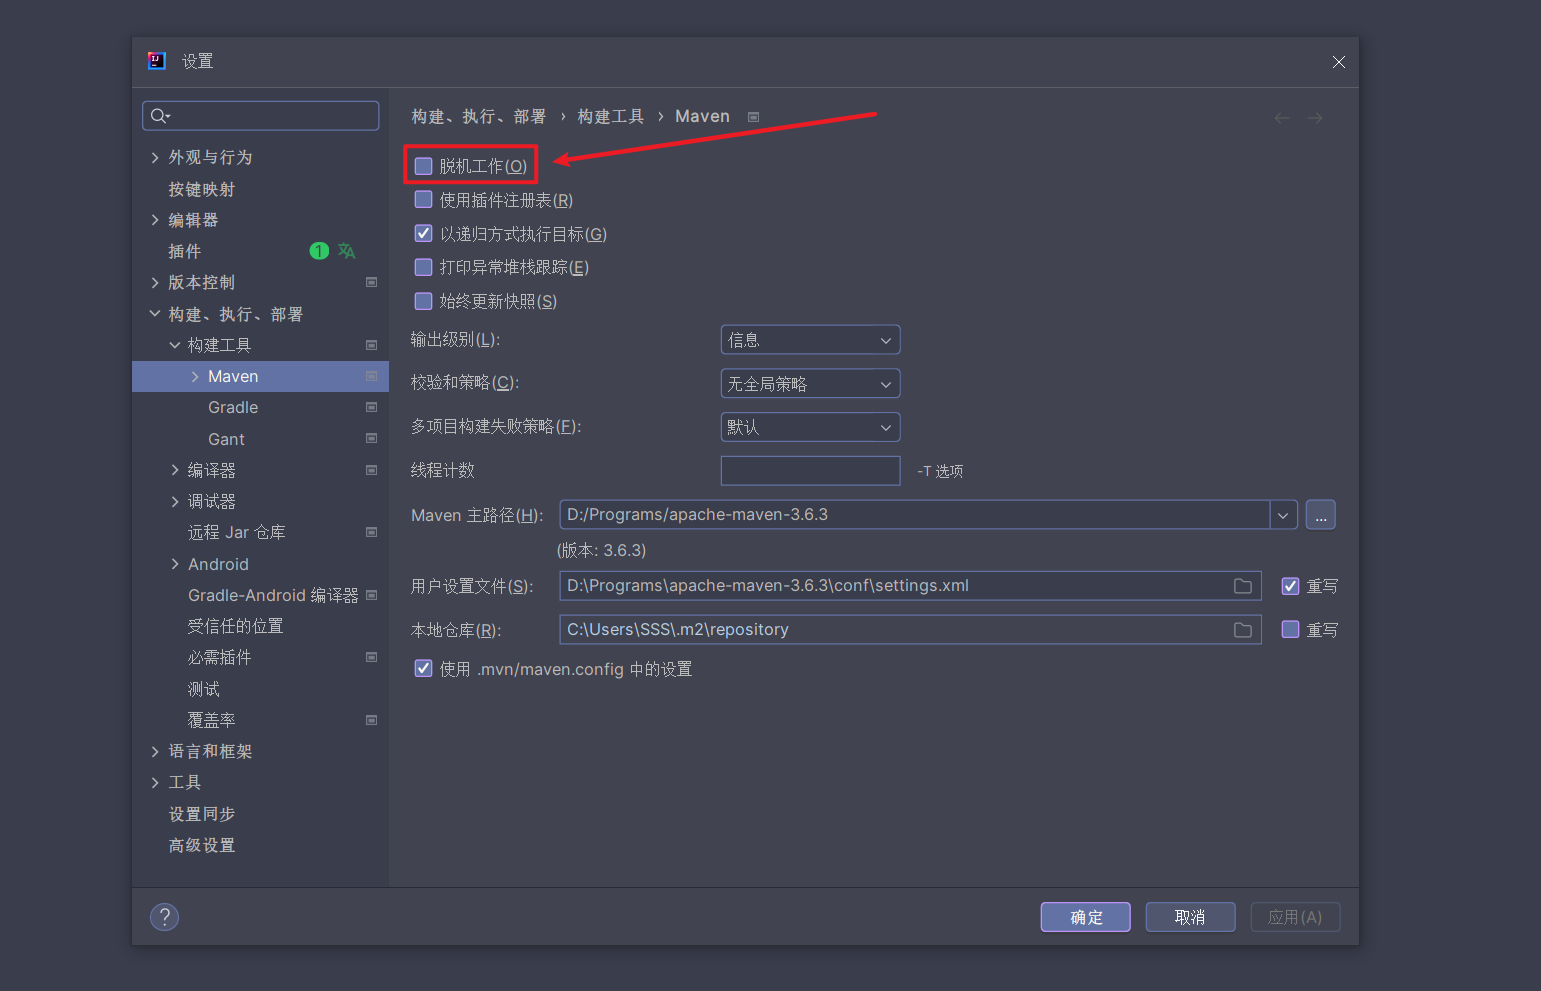
Task: Click 构建工具 in the breadcrumb
Action: pyautogui.click(x=611, y=117)
